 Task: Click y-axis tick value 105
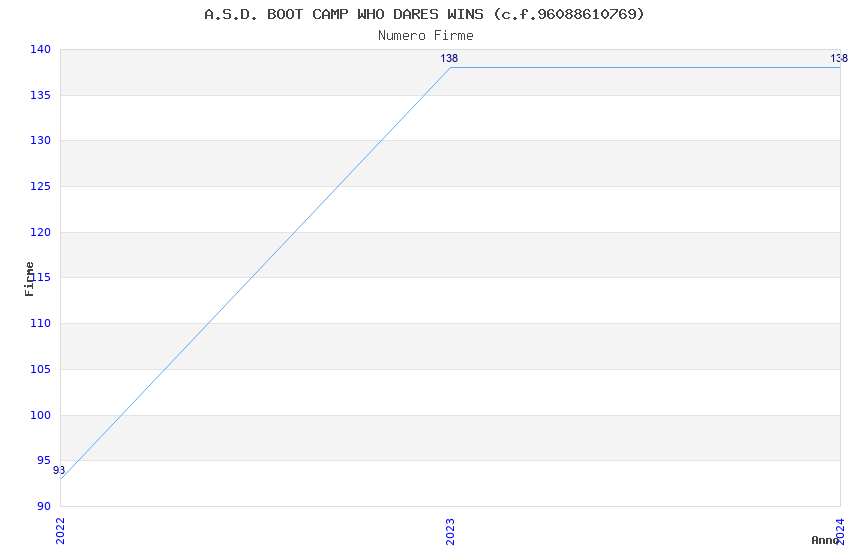[x=40, y=370]
